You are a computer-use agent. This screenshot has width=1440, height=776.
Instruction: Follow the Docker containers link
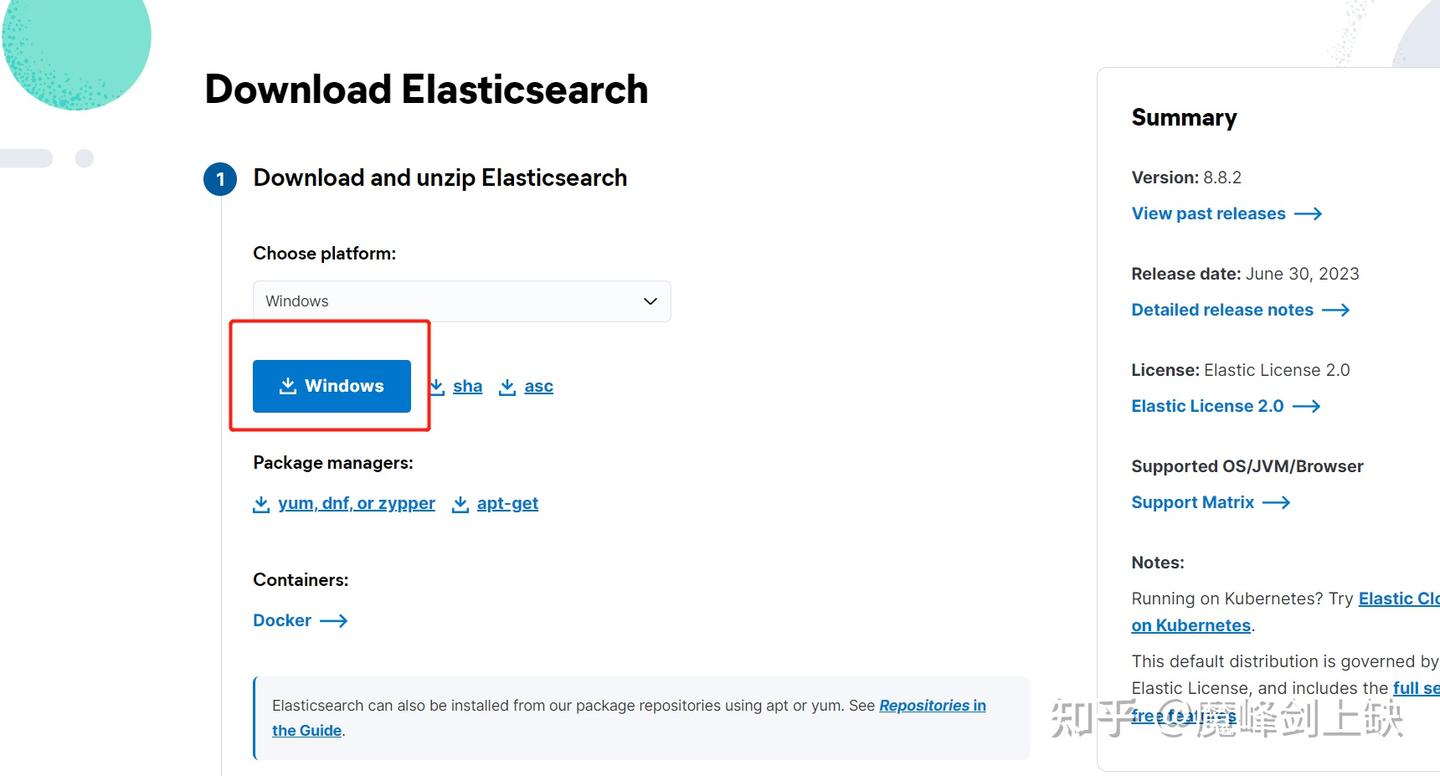point(282,621)
